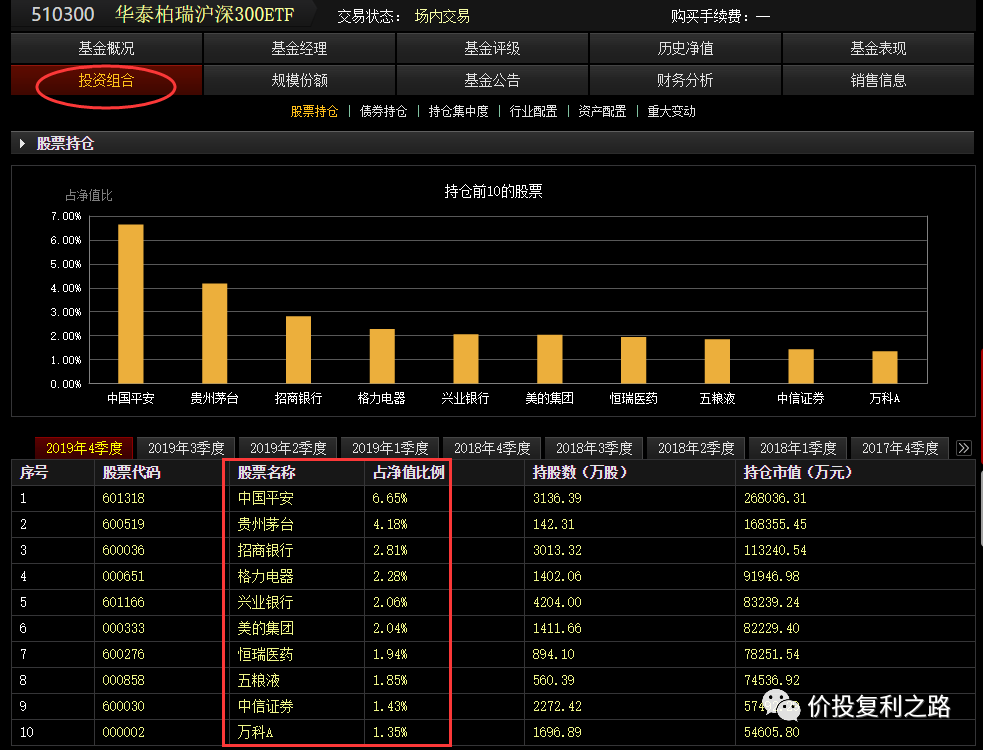Image resolution: width=983 pixels, height=750 pixels.
Task: Select the 2019年1季度 quarter tab
Action: pos(390,448)
